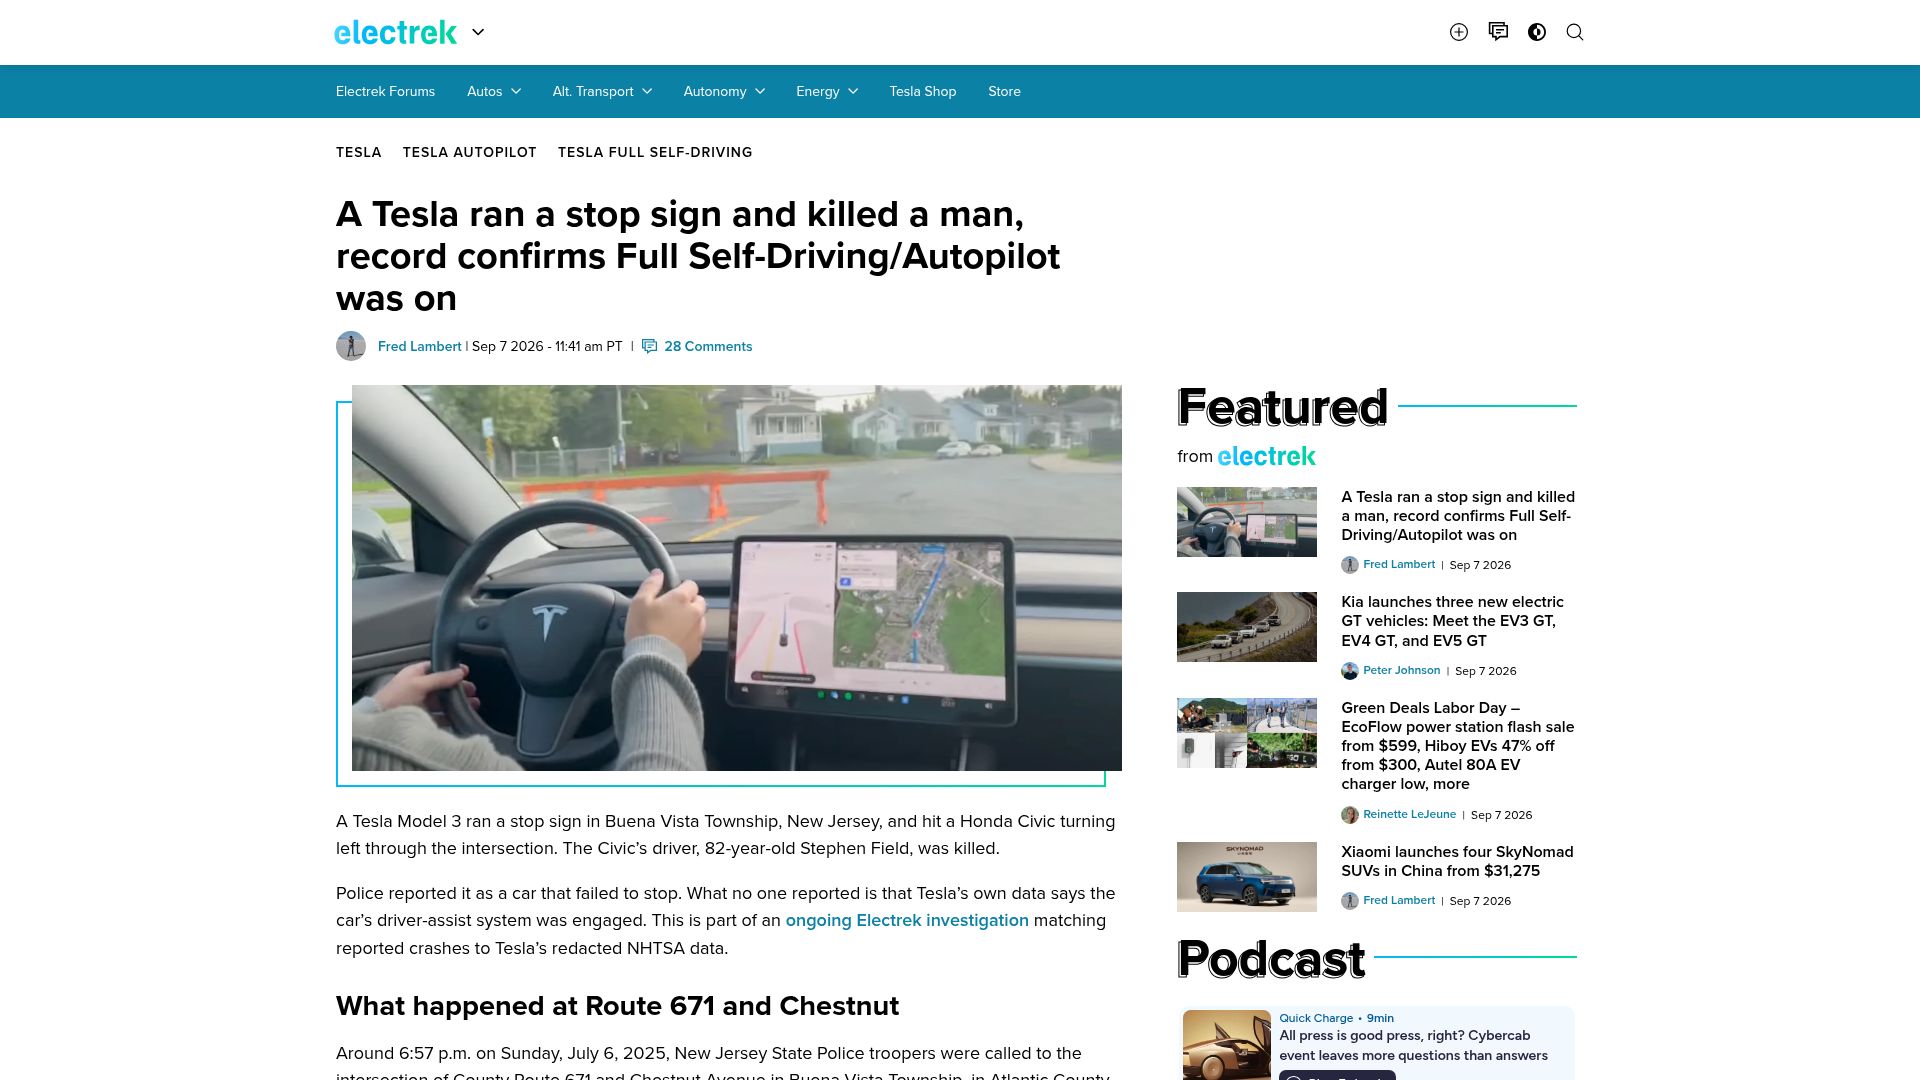The height and width of the screenshot is (1080, 1920).
Task: Click Fred Lambert's avatar under headline
Action: (x=351, y=346)
